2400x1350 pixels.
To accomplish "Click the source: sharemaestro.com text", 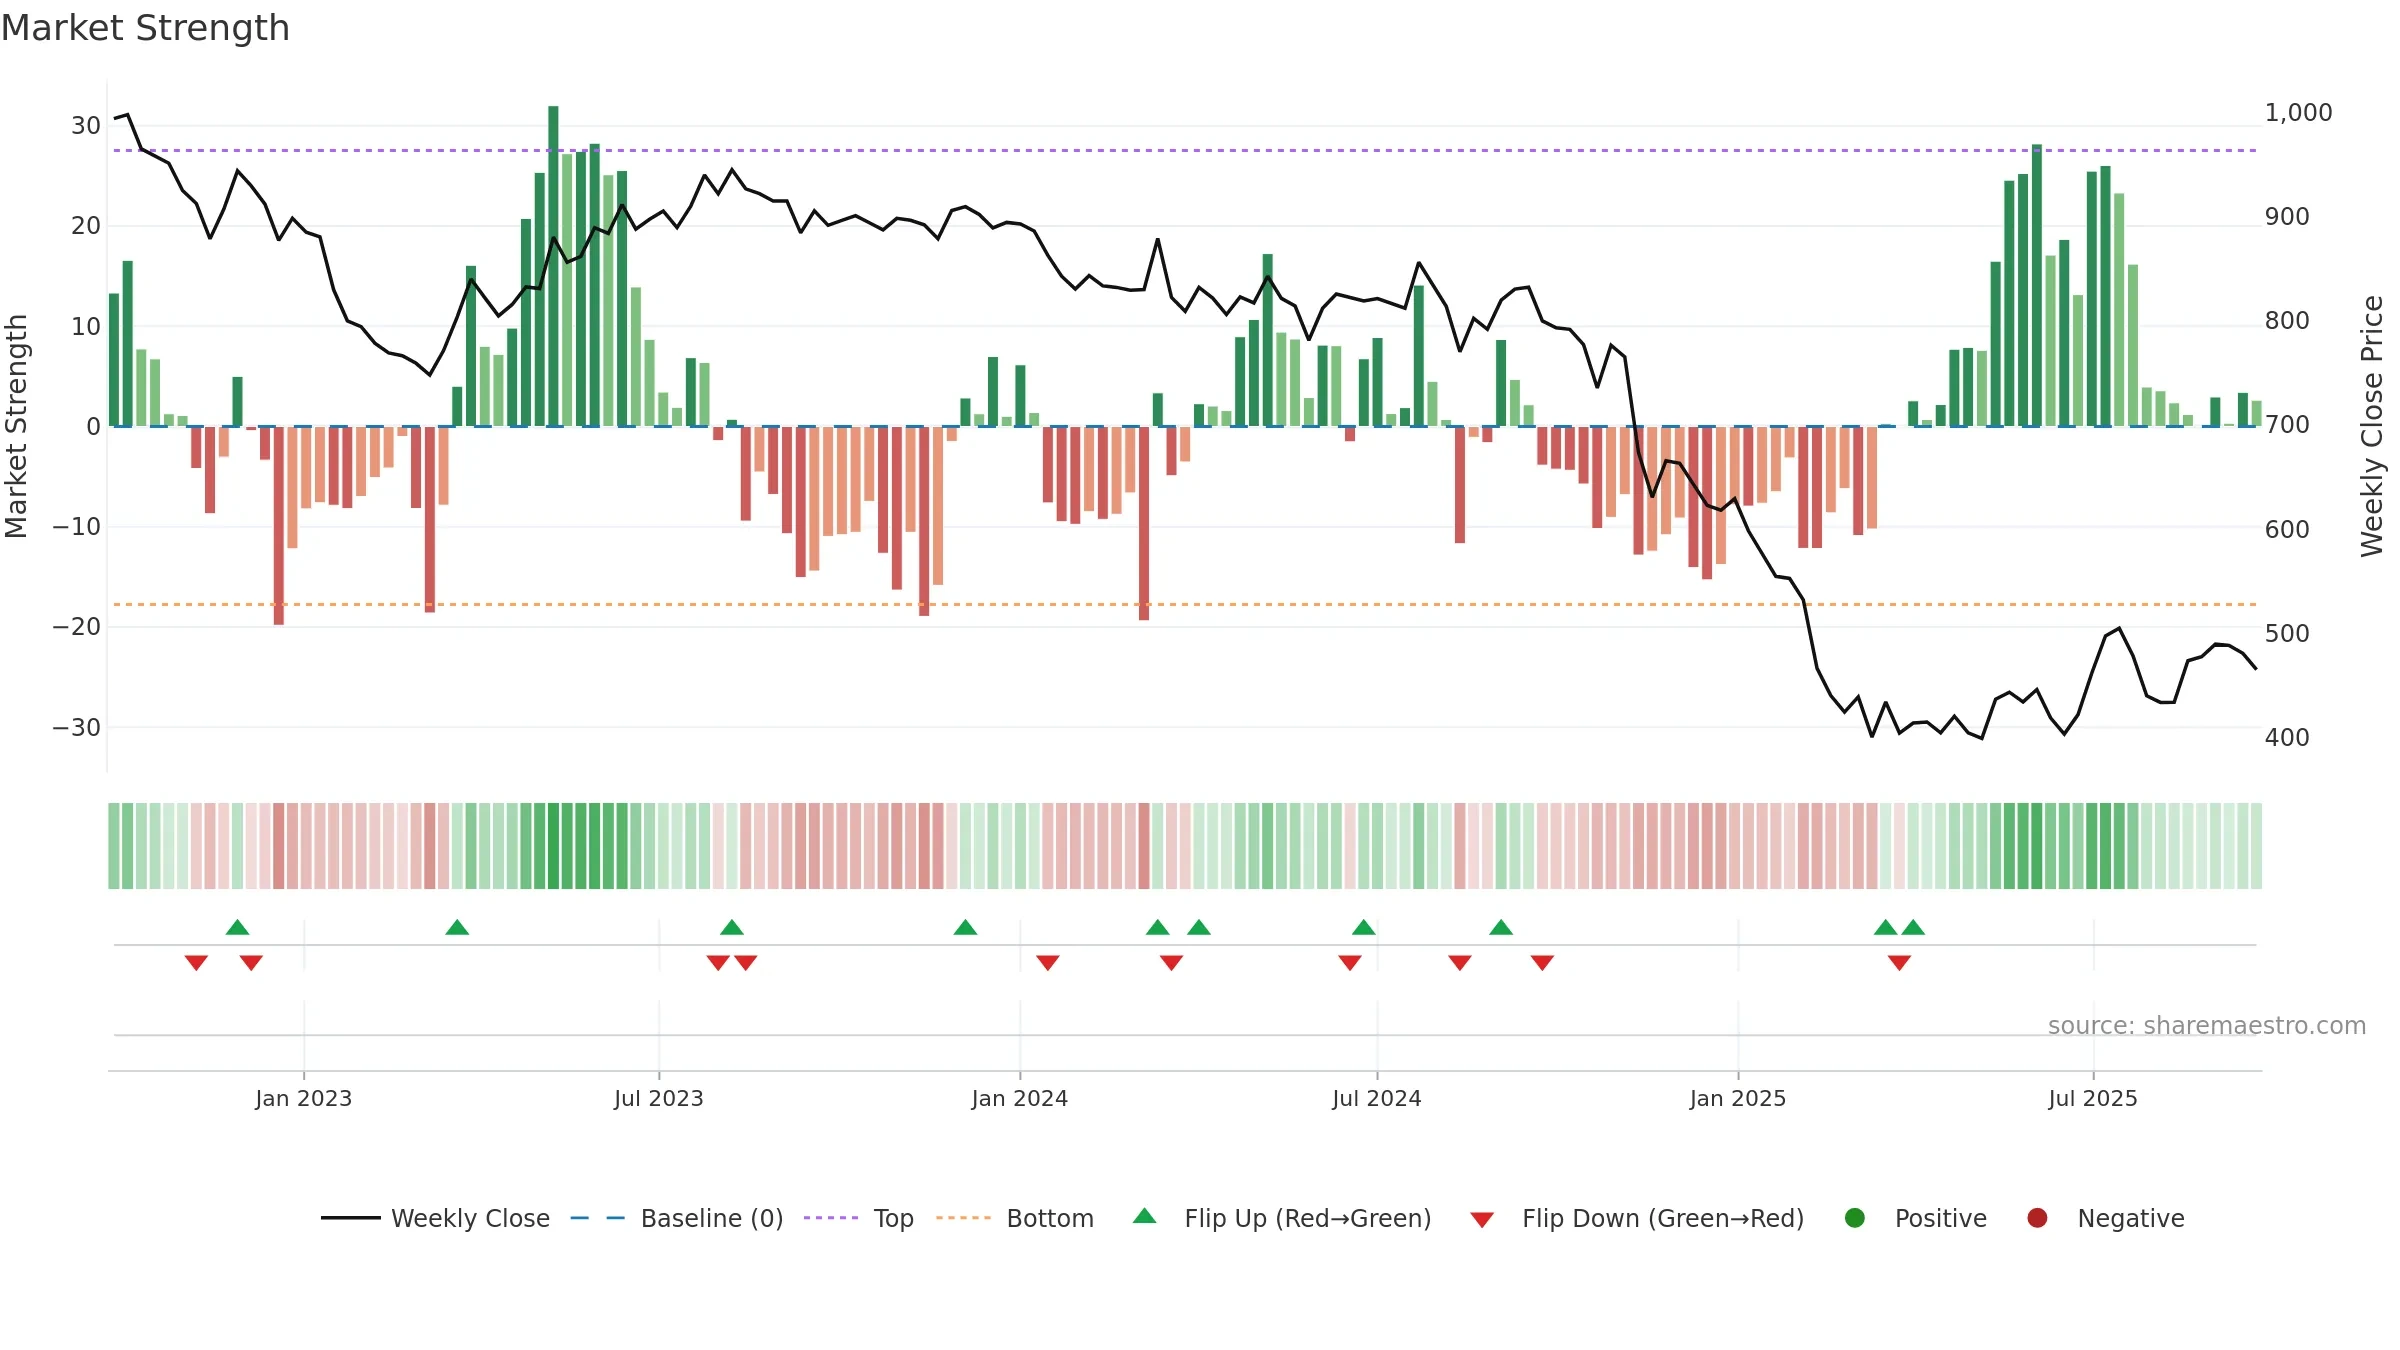I will pyautogui.click(x=2207, y=1025).
